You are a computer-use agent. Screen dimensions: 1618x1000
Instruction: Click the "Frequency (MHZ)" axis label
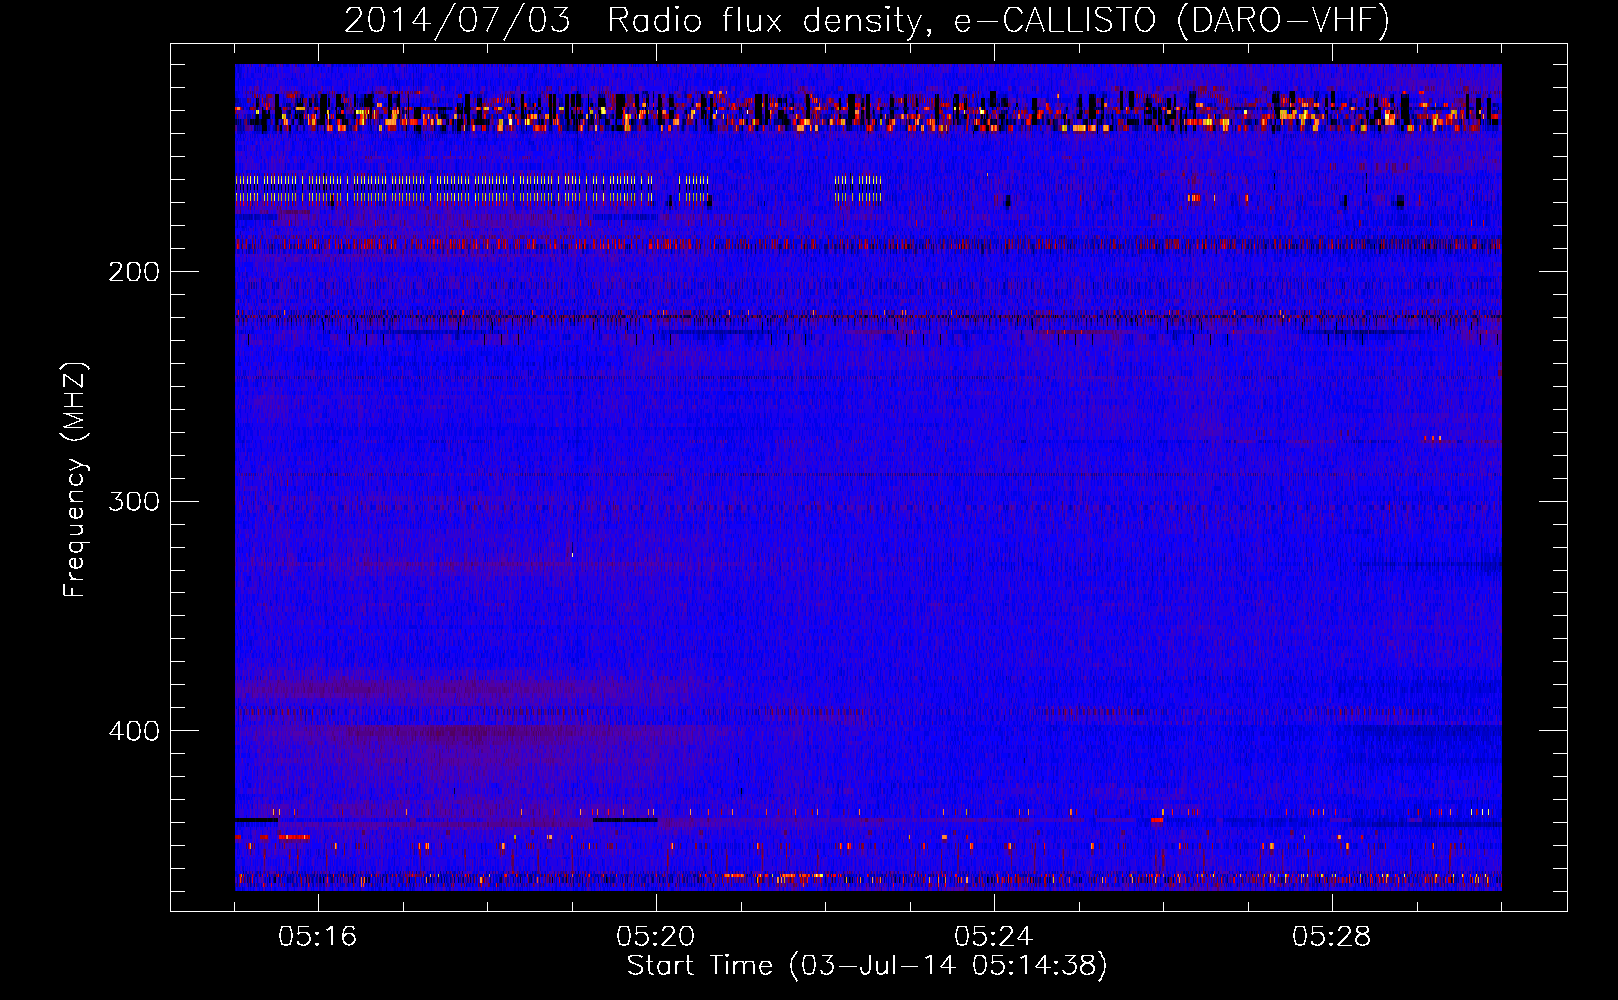[74, 480]
